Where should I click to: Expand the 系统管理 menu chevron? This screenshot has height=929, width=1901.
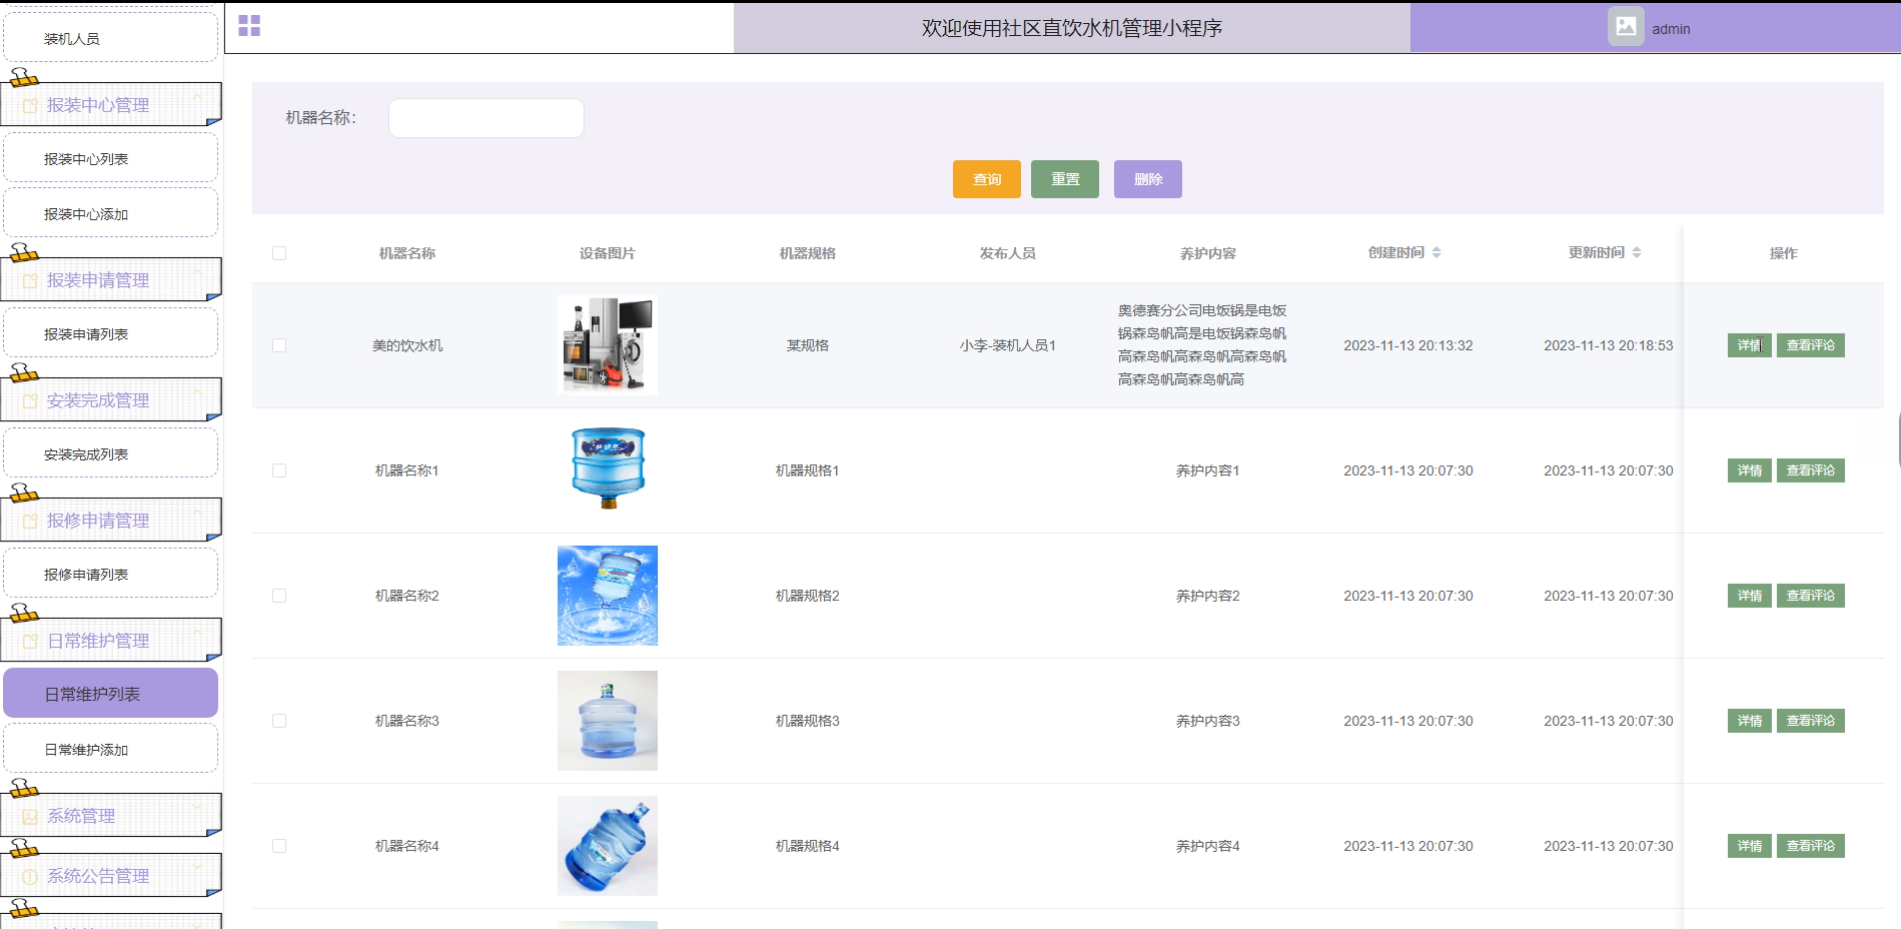pyautogui.click(x=197, y=807)
